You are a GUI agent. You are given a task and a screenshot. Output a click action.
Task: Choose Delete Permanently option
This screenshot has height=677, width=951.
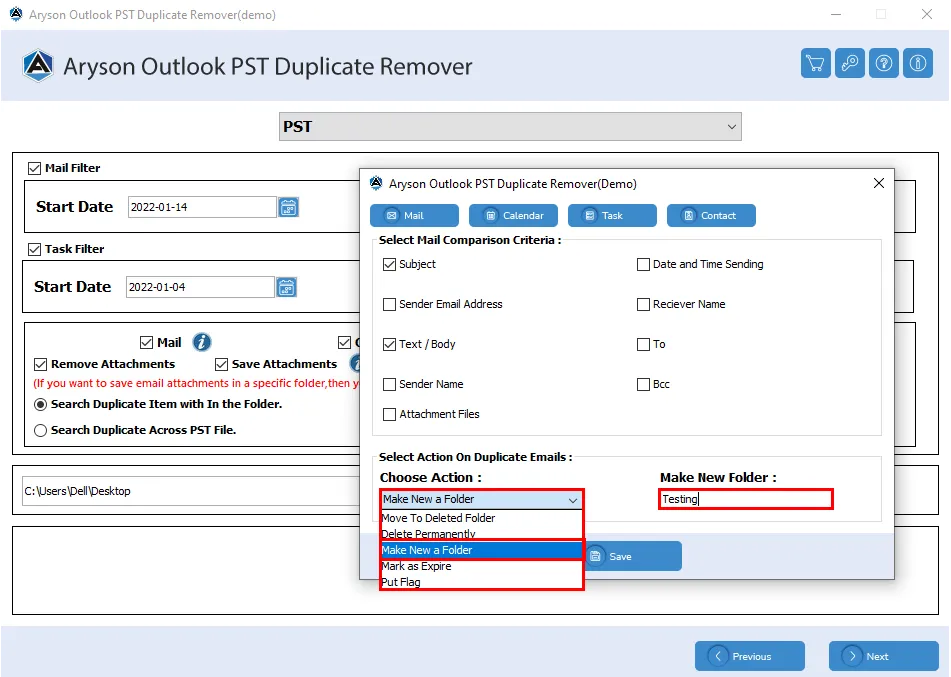(482, 534)
